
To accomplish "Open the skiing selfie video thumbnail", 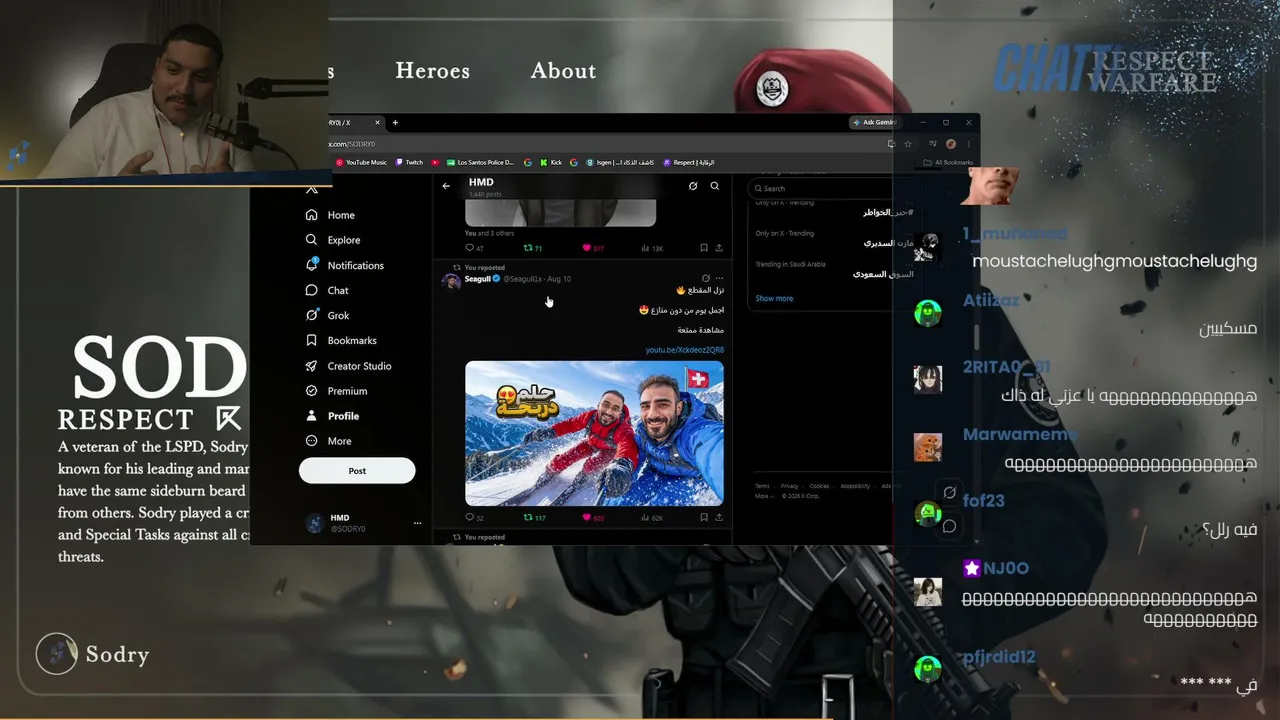I will (594, 433).
